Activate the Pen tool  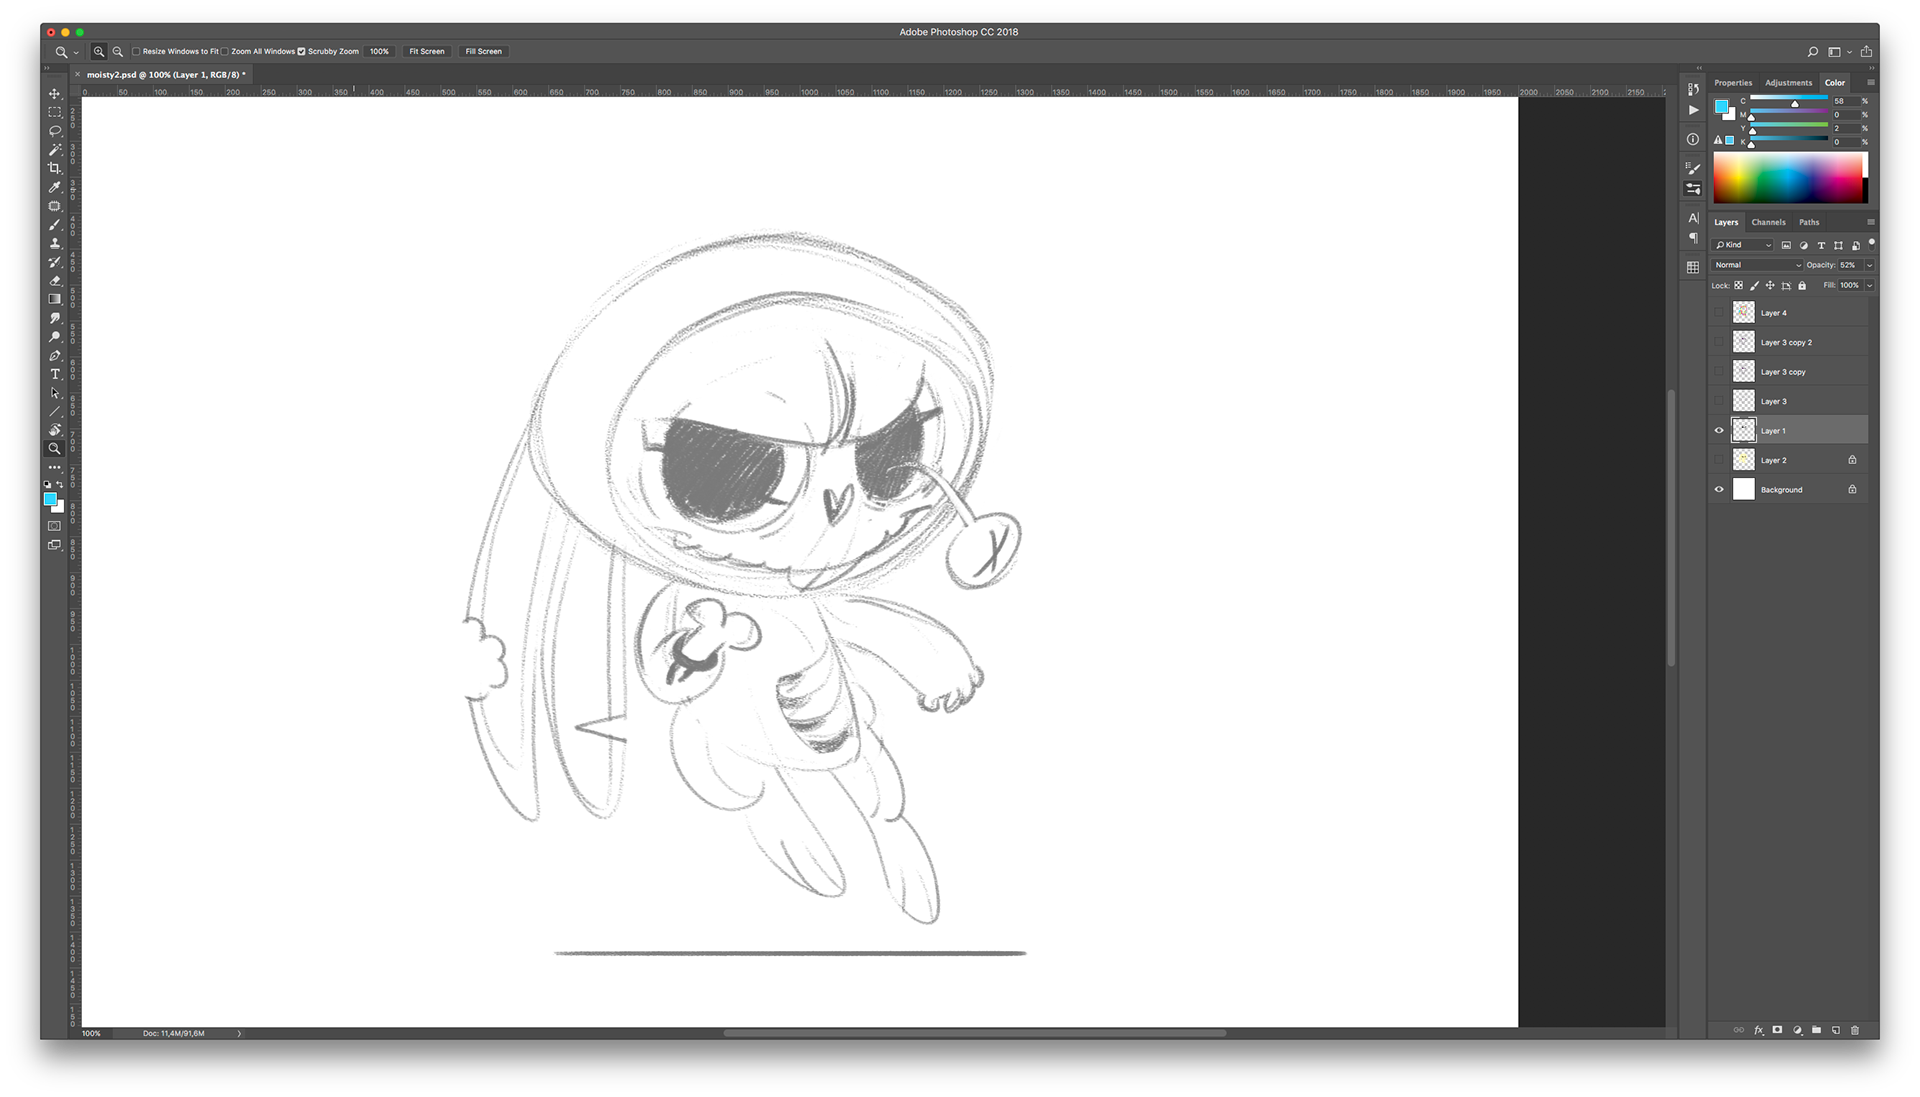(x=55, y=355)
